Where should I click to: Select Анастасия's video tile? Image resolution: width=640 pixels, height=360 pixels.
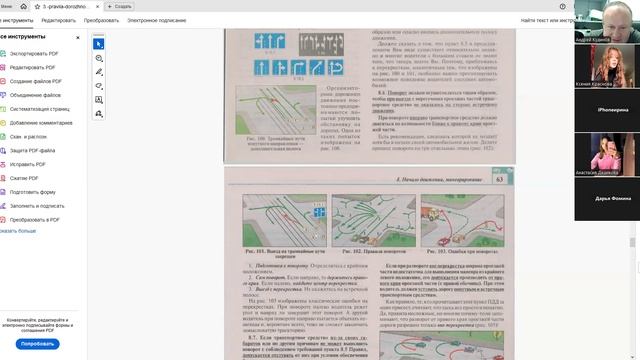coord(607,154)
